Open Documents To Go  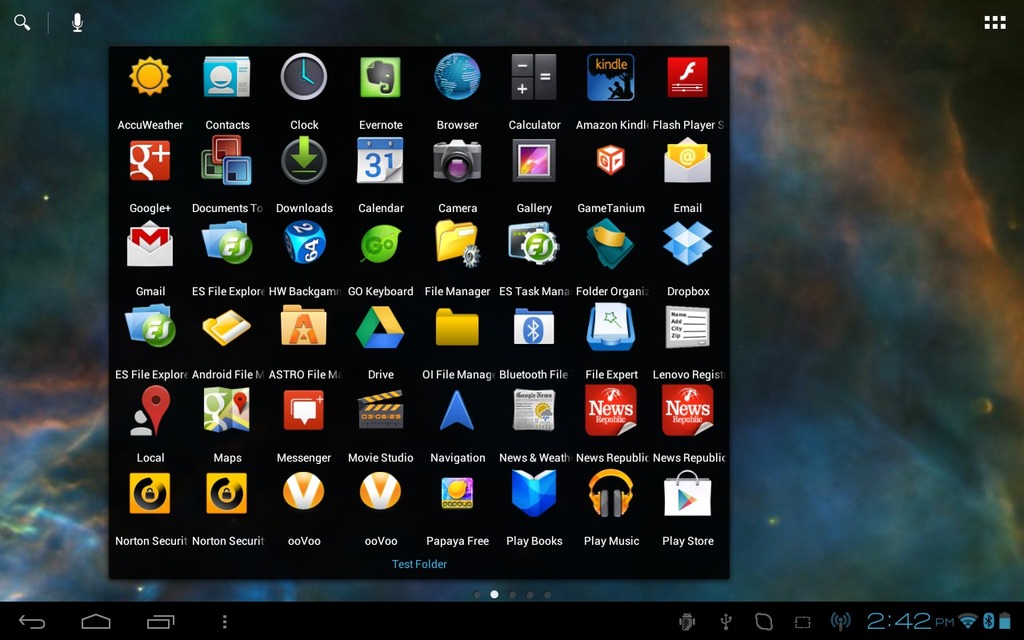tap(227, 161)
